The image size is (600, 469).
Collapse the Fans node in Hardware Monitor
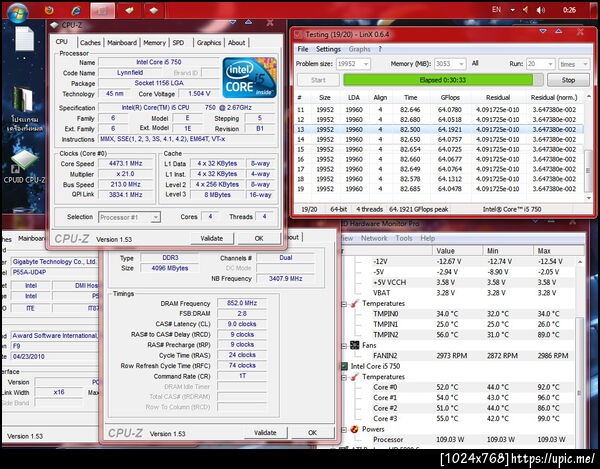(x=344, y=346)
